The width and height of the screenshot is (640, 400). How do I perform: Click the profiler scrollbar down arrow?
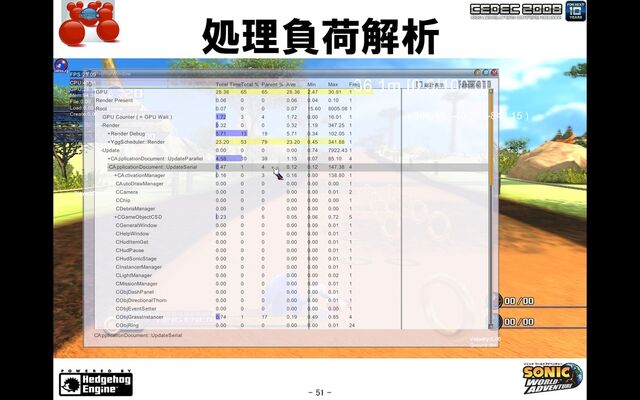491,326
